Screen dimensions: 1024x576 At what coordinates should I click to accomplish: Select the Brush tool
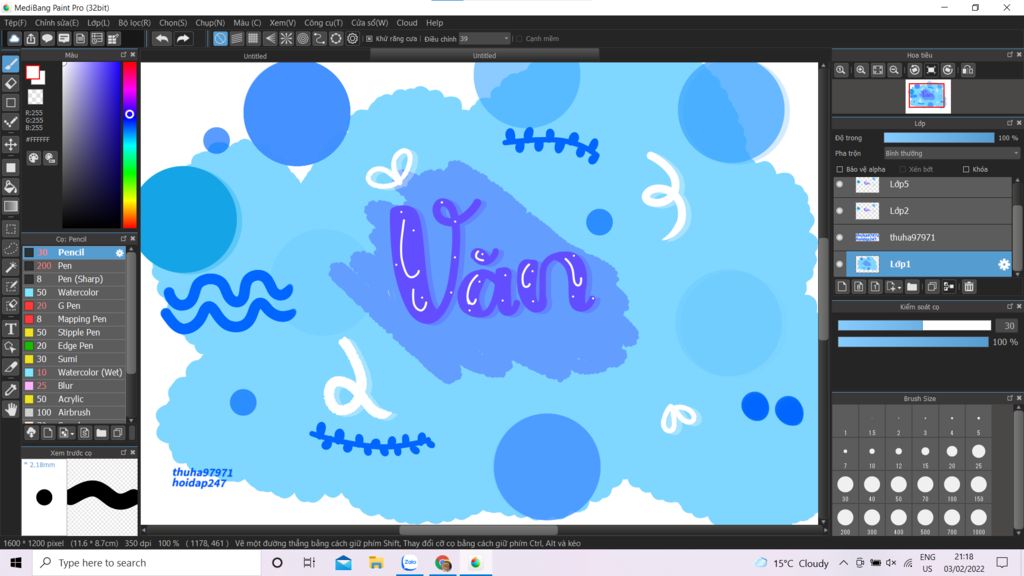[10, 64]
